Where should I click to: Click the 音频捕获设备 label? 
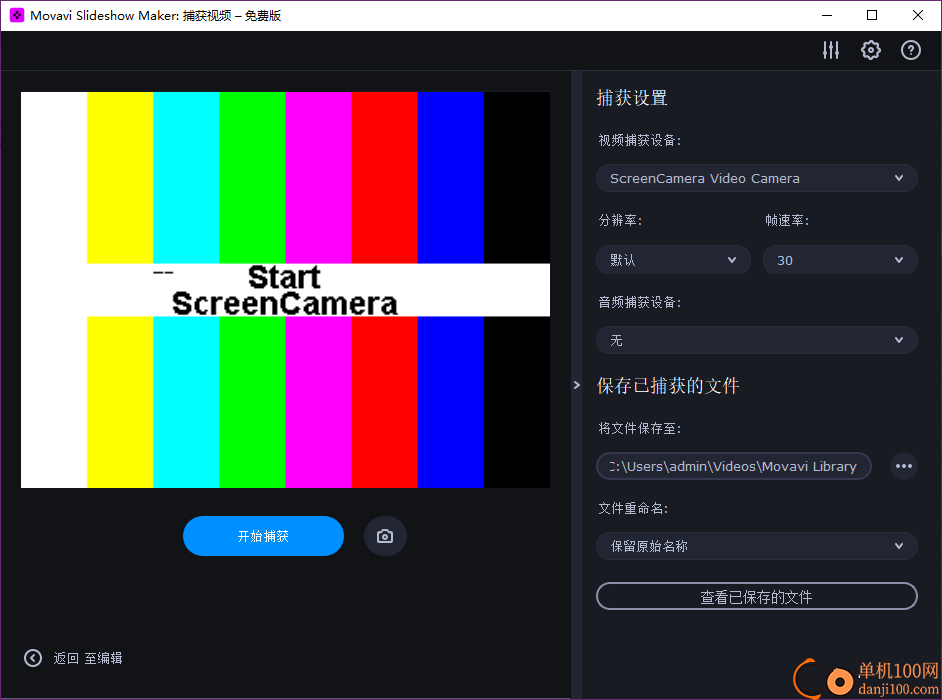[640, 302]
